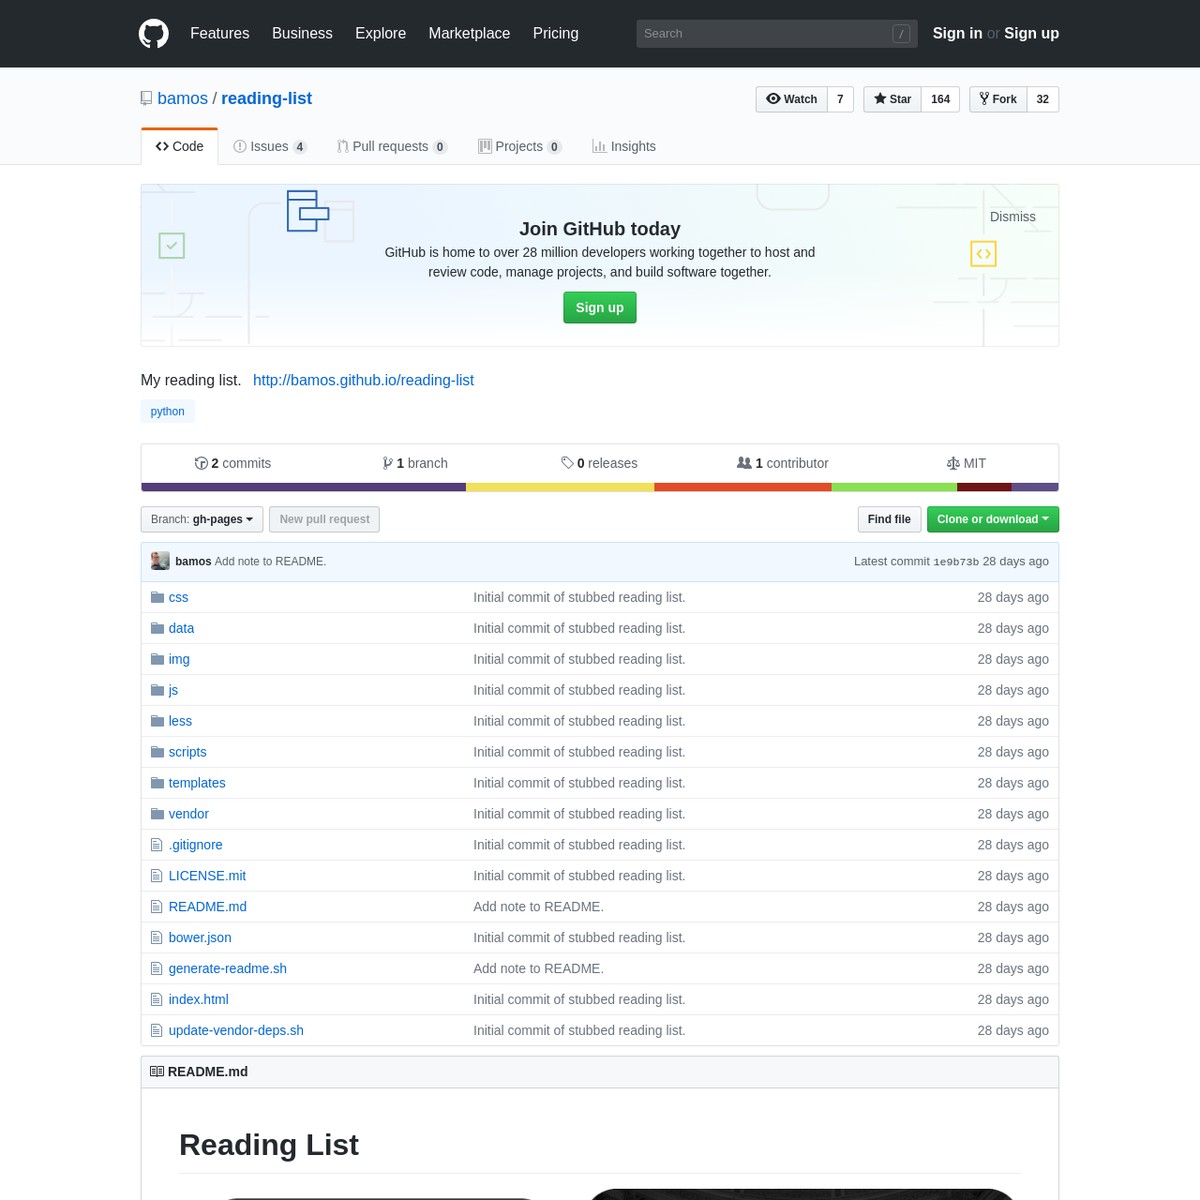Click the python topic tag
The image size is (1200, 1200).
168,411
